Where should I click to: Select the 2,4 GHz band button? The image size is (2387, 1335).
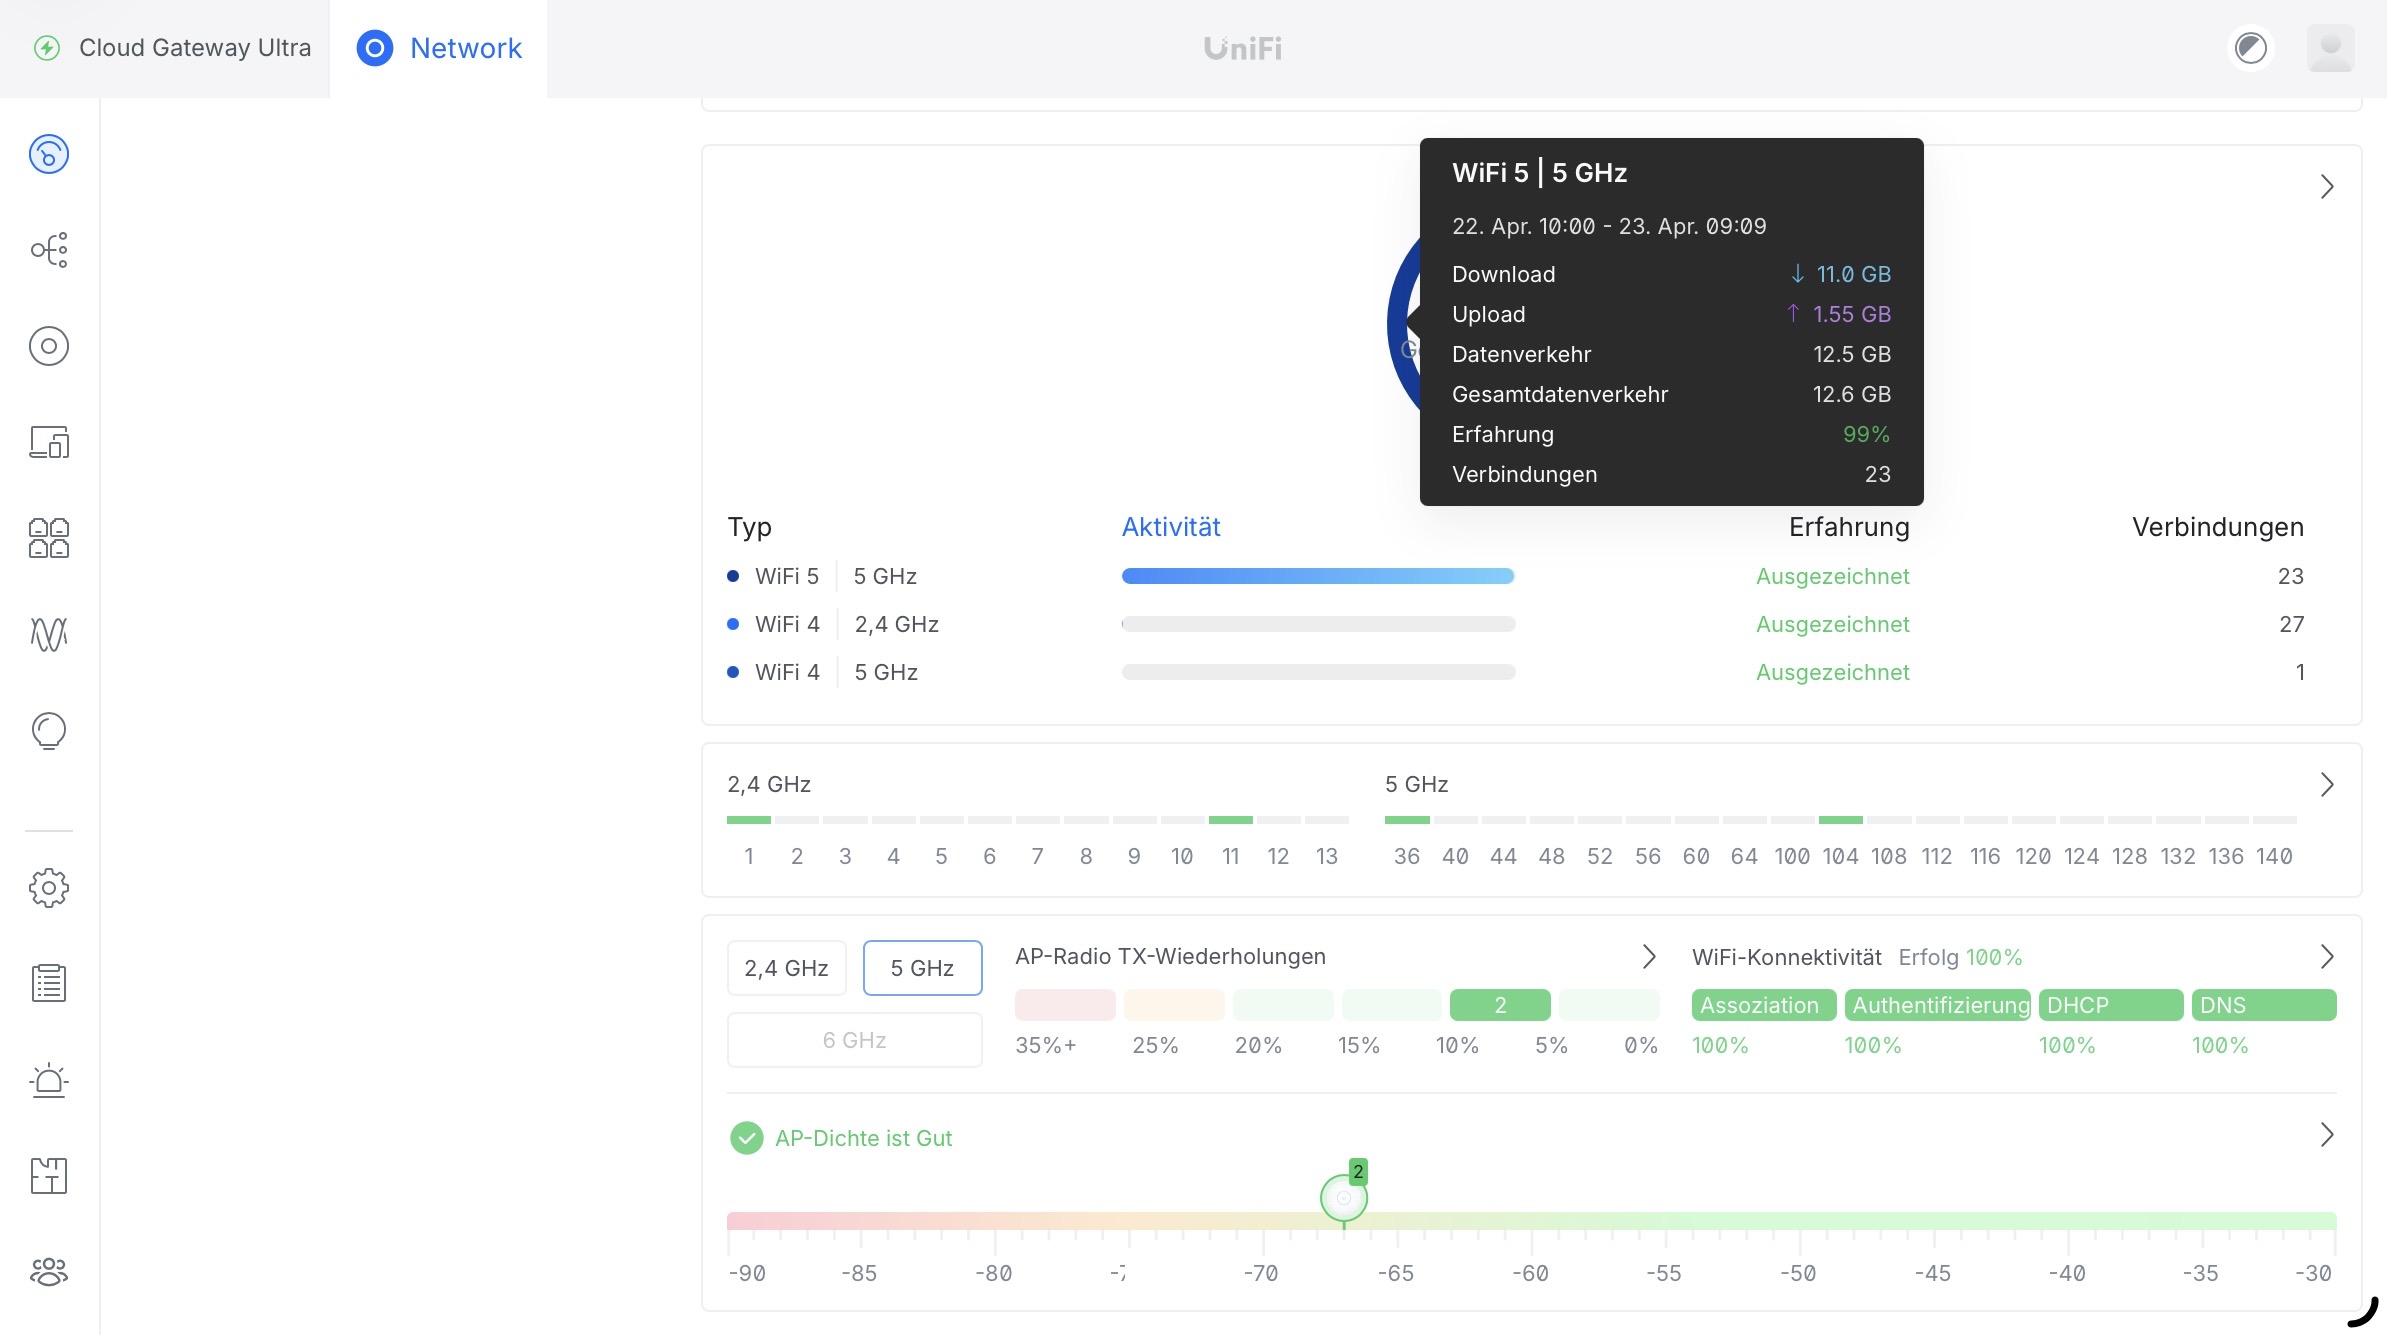point(787,968)
